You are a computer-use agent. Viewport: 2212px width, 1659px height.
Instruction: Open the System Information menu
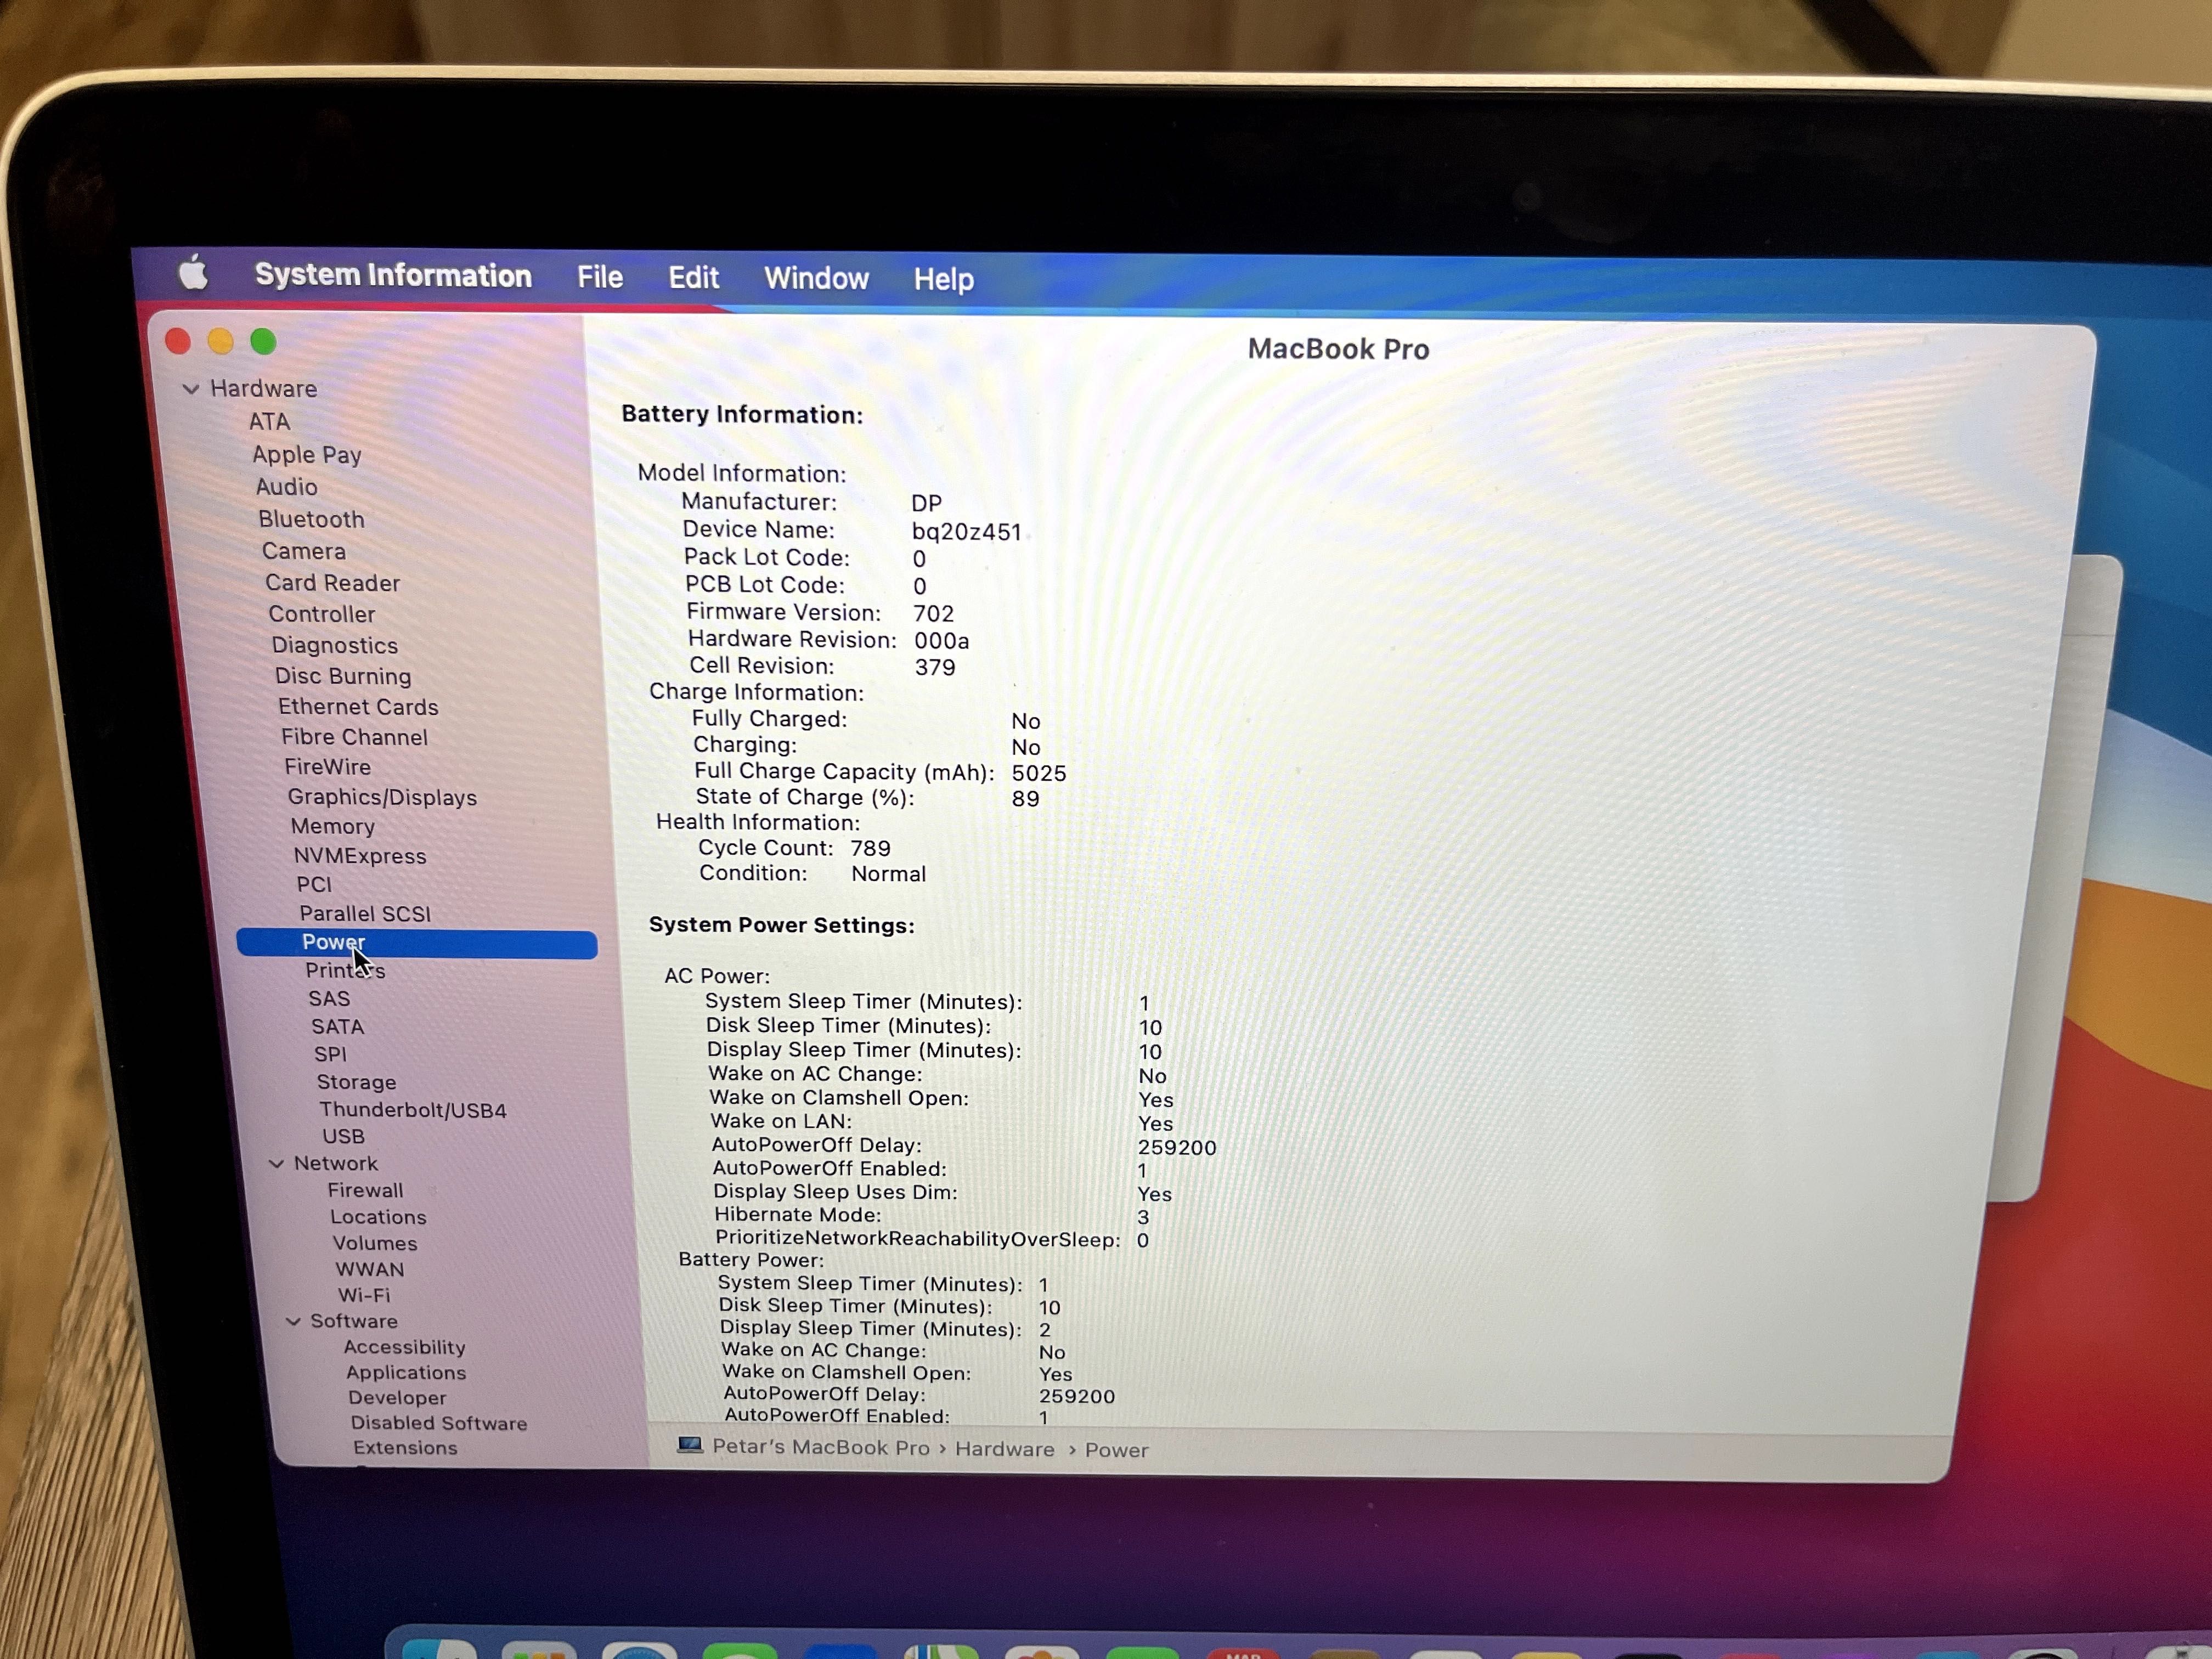point(393,275)
